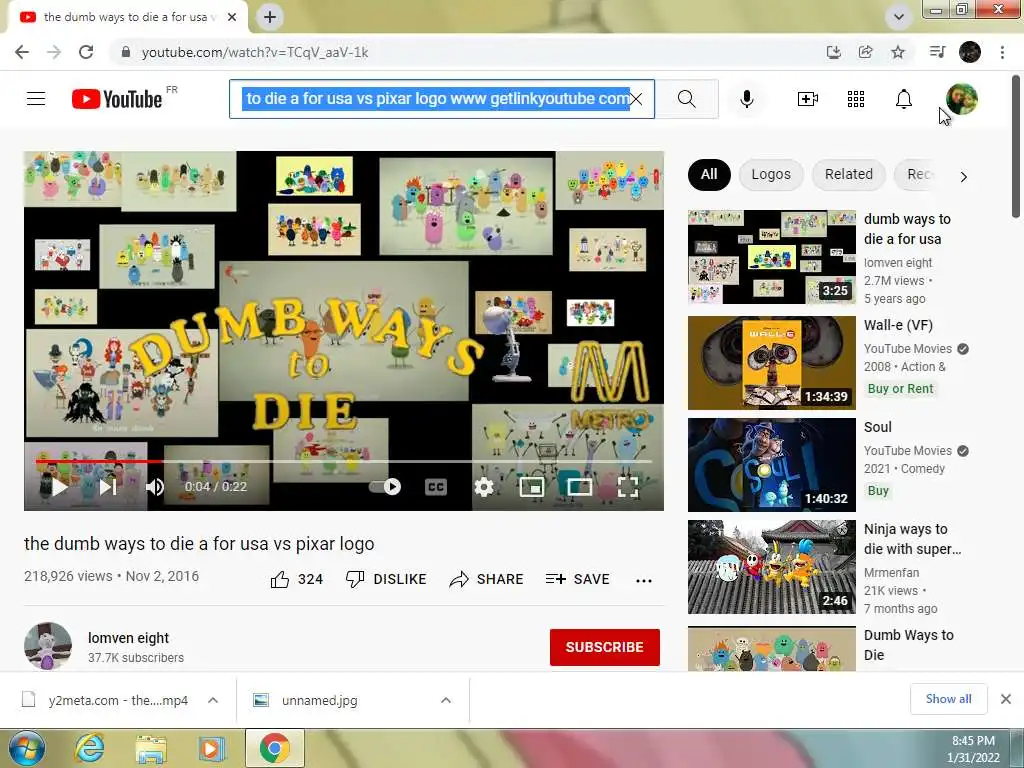Click the install/download page icon in address bar
The height and width of the screenshot is (768, 1024).
click(833, 52)
